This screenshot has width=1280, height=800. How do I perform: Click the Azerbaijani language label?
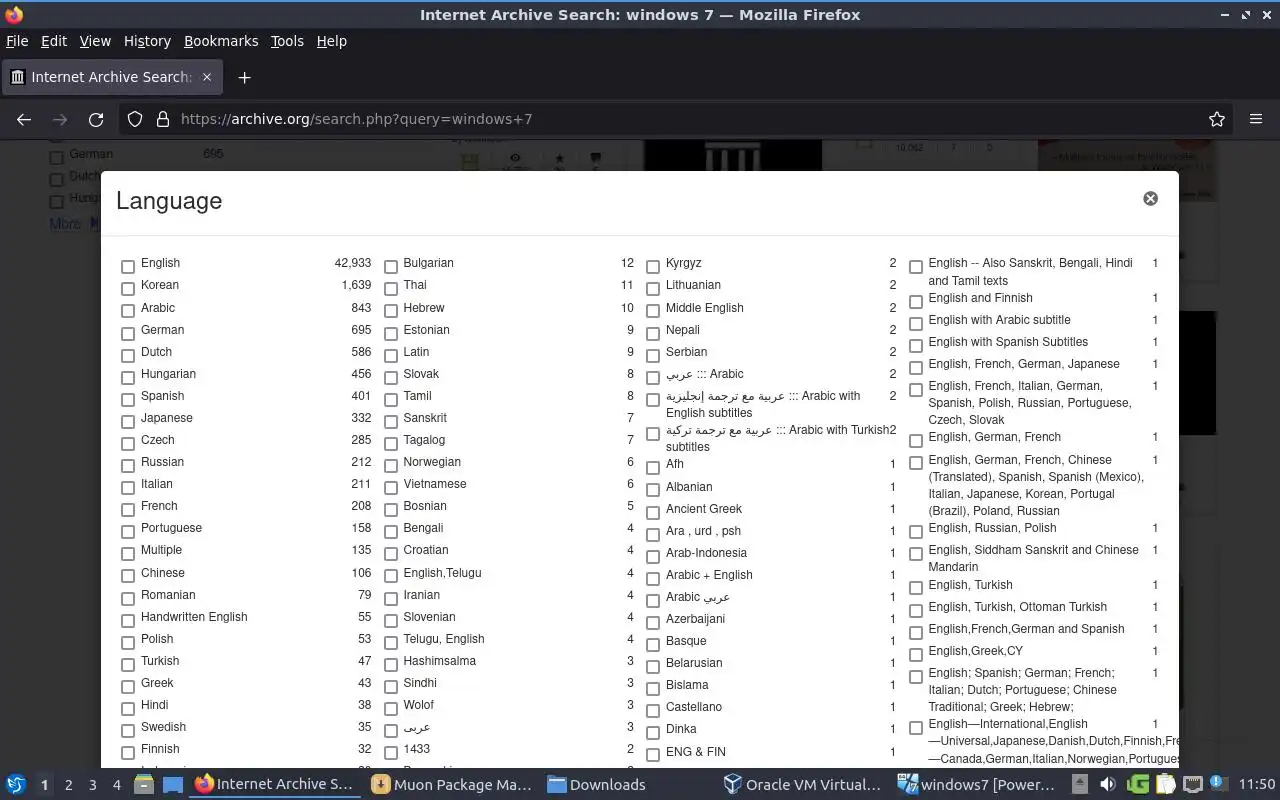695,619
